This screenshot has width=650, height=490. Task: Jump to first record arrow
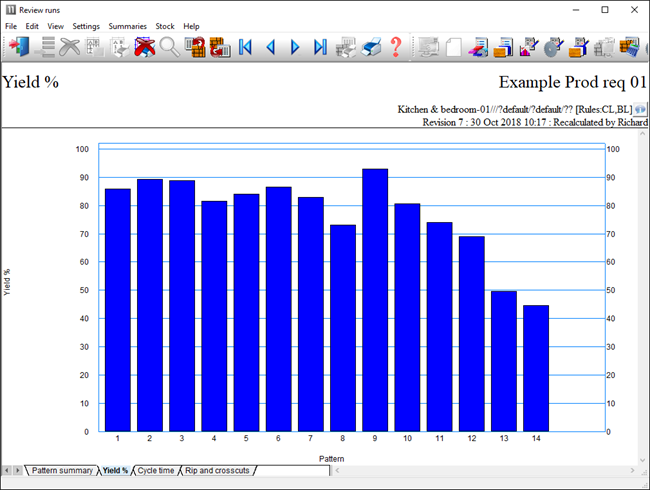pos(245,46)
